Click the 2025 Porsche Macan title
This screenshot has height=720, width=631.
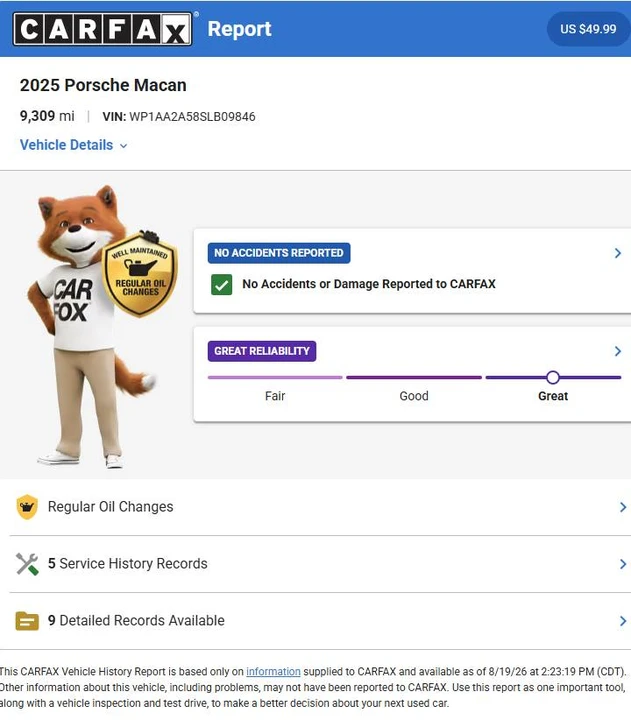point(103,85)
